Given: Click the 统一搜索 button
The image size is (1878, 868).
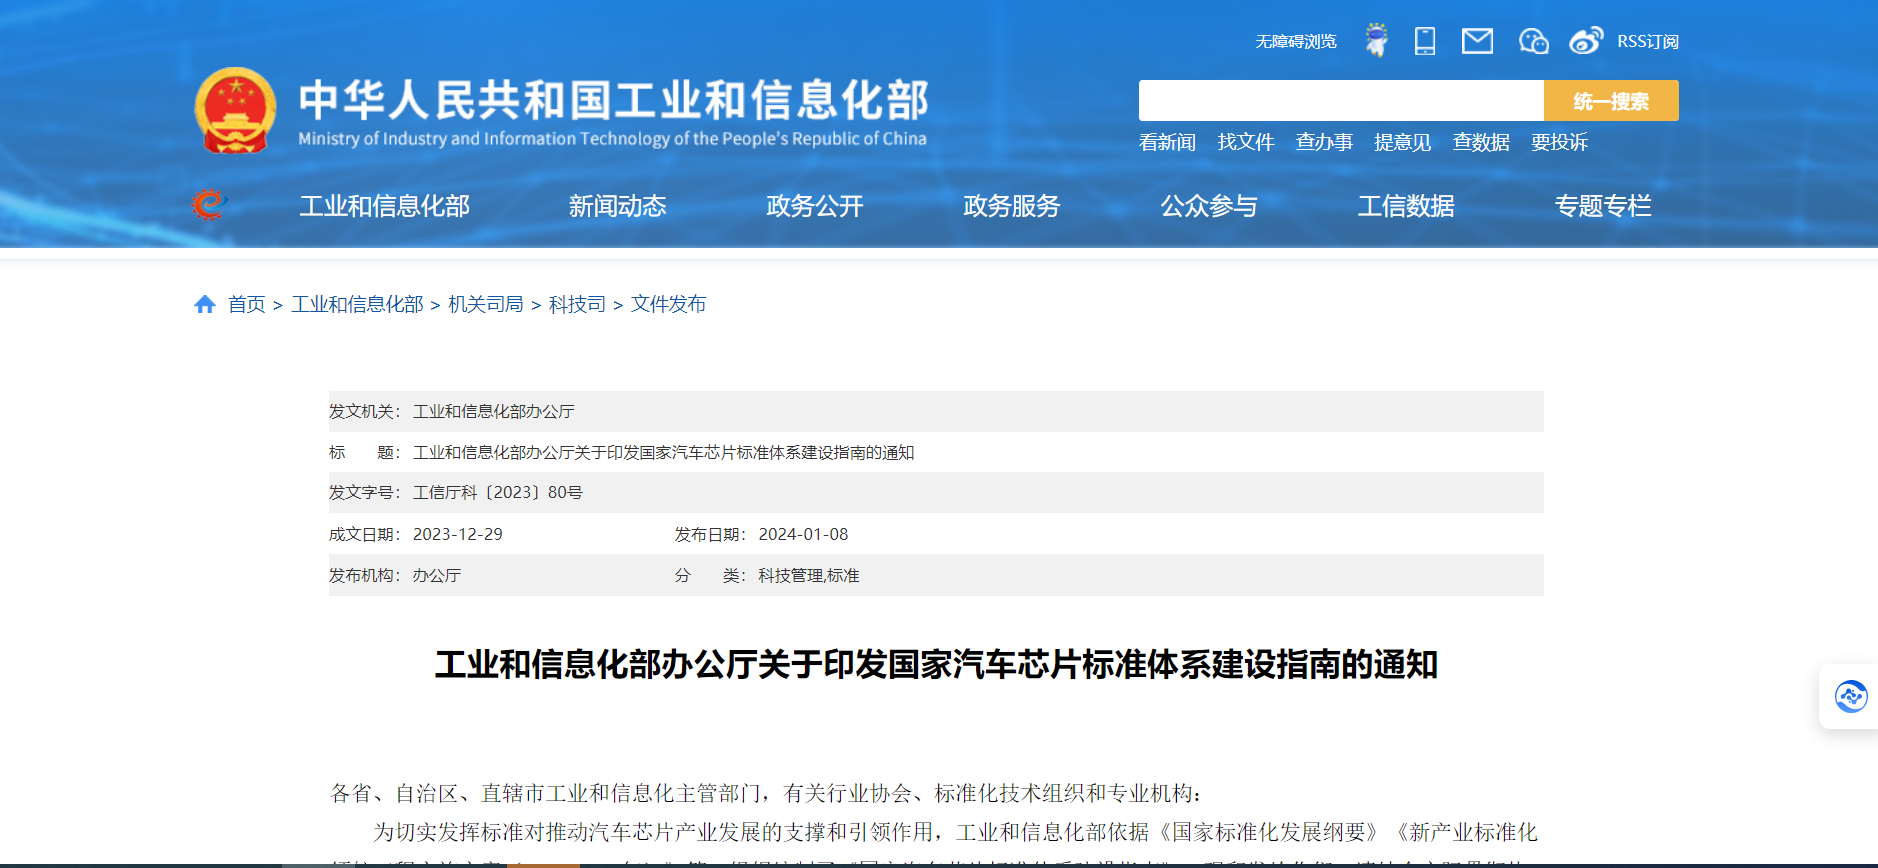Looking at the screenshot, I should click(1611, 101).
